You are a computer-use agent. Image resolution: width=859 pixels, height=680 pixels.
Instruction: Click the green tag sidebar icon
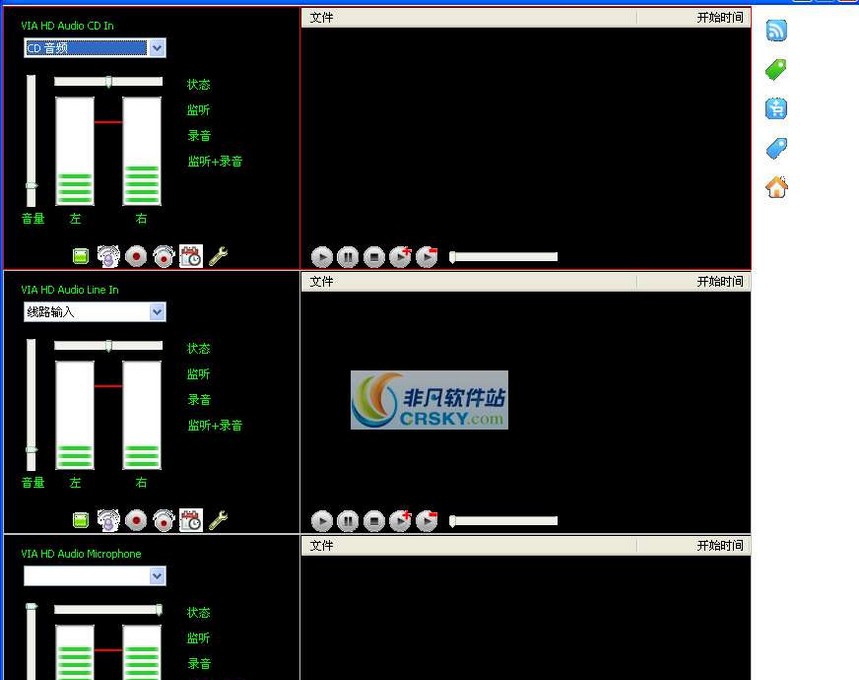pos(776,70)
